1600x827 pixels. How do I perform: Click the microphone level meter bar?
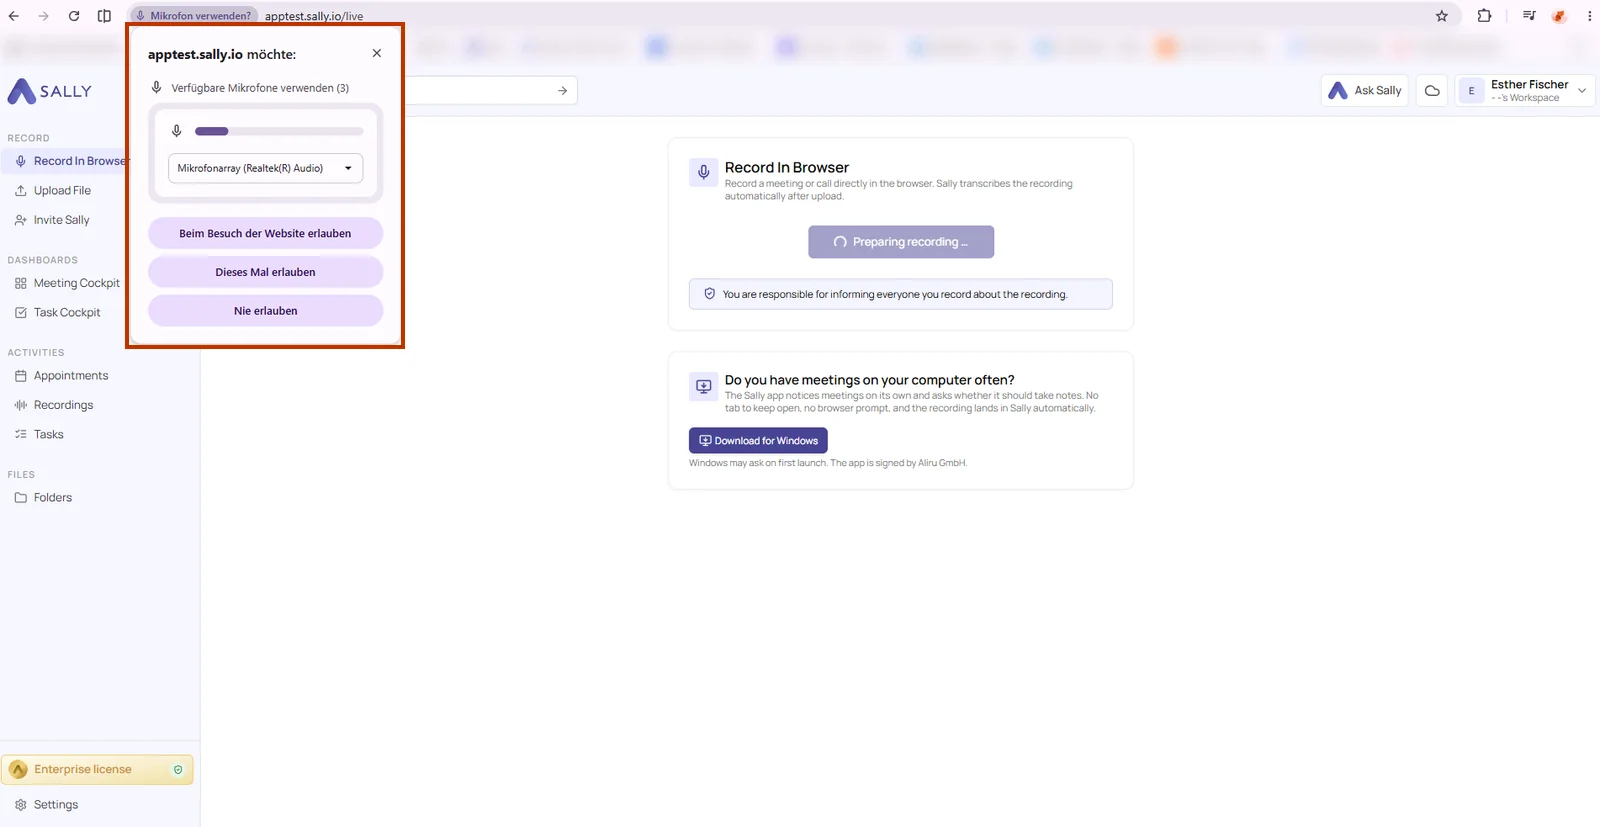[279, 131]
